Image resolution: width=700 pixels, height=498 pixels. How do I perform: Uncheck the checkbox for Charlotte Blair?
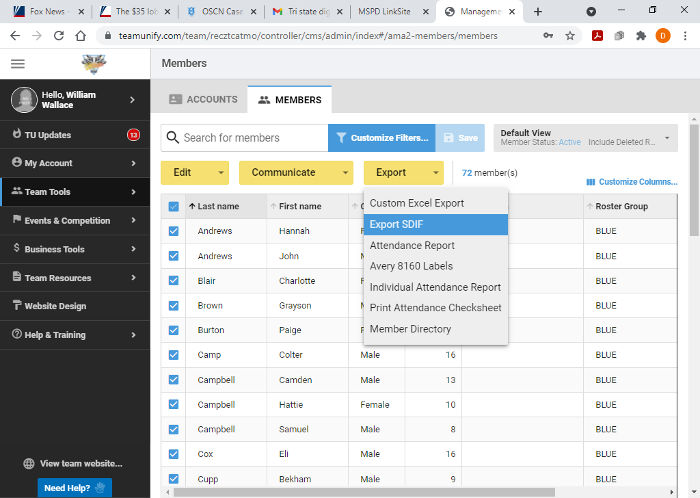pyautogui.click(x=173, y=281)
